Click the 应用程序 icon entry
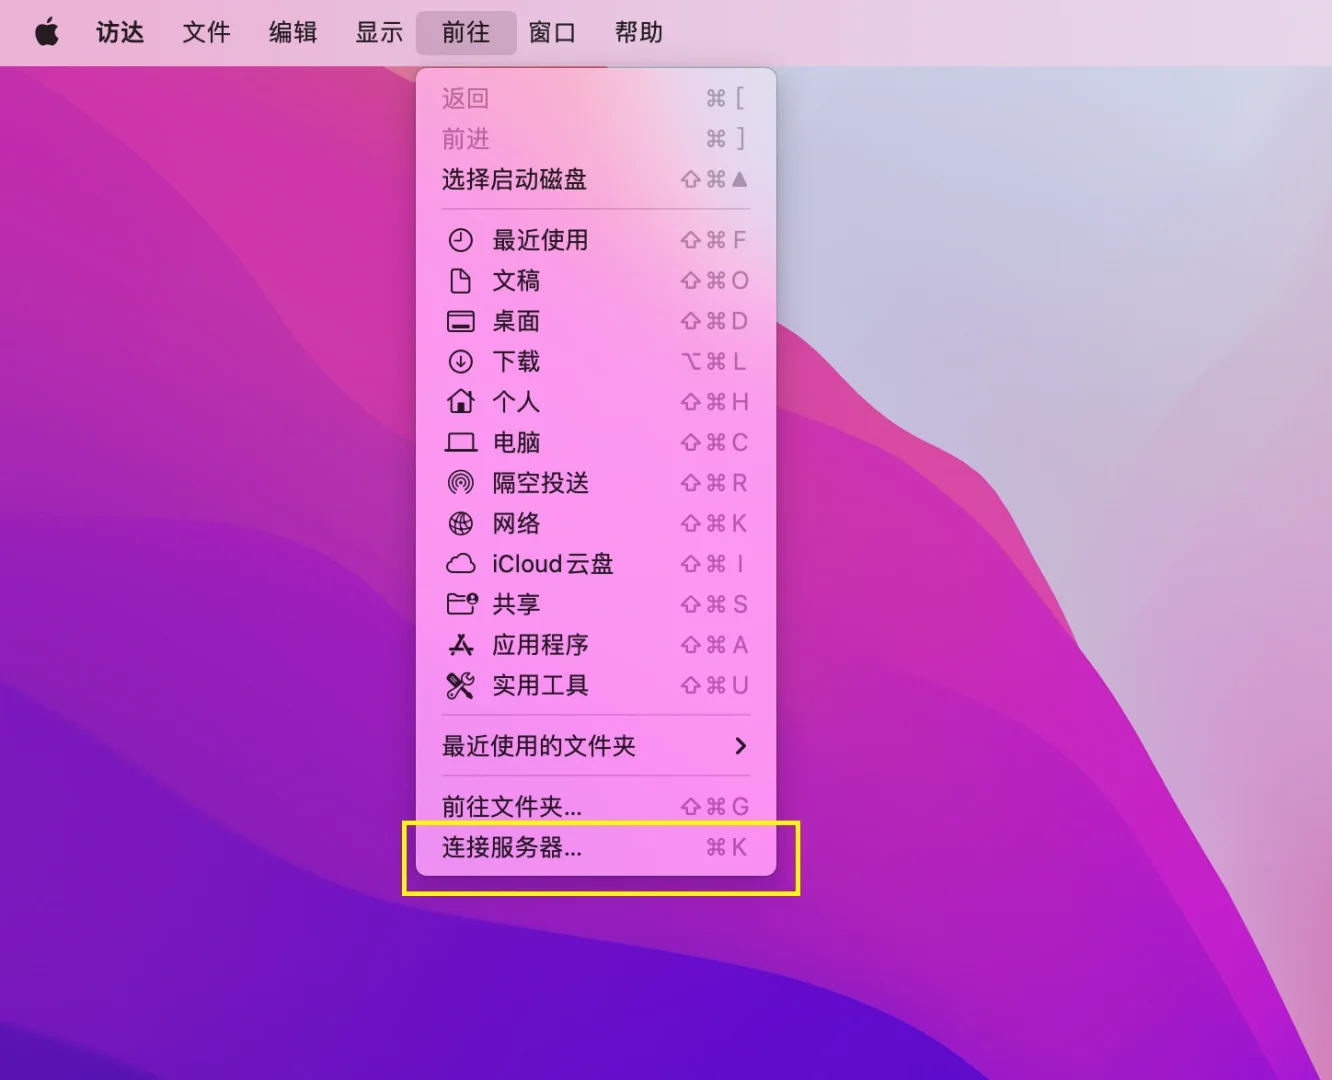Viewport: 1332px width, 1080px height. (461, 645)
